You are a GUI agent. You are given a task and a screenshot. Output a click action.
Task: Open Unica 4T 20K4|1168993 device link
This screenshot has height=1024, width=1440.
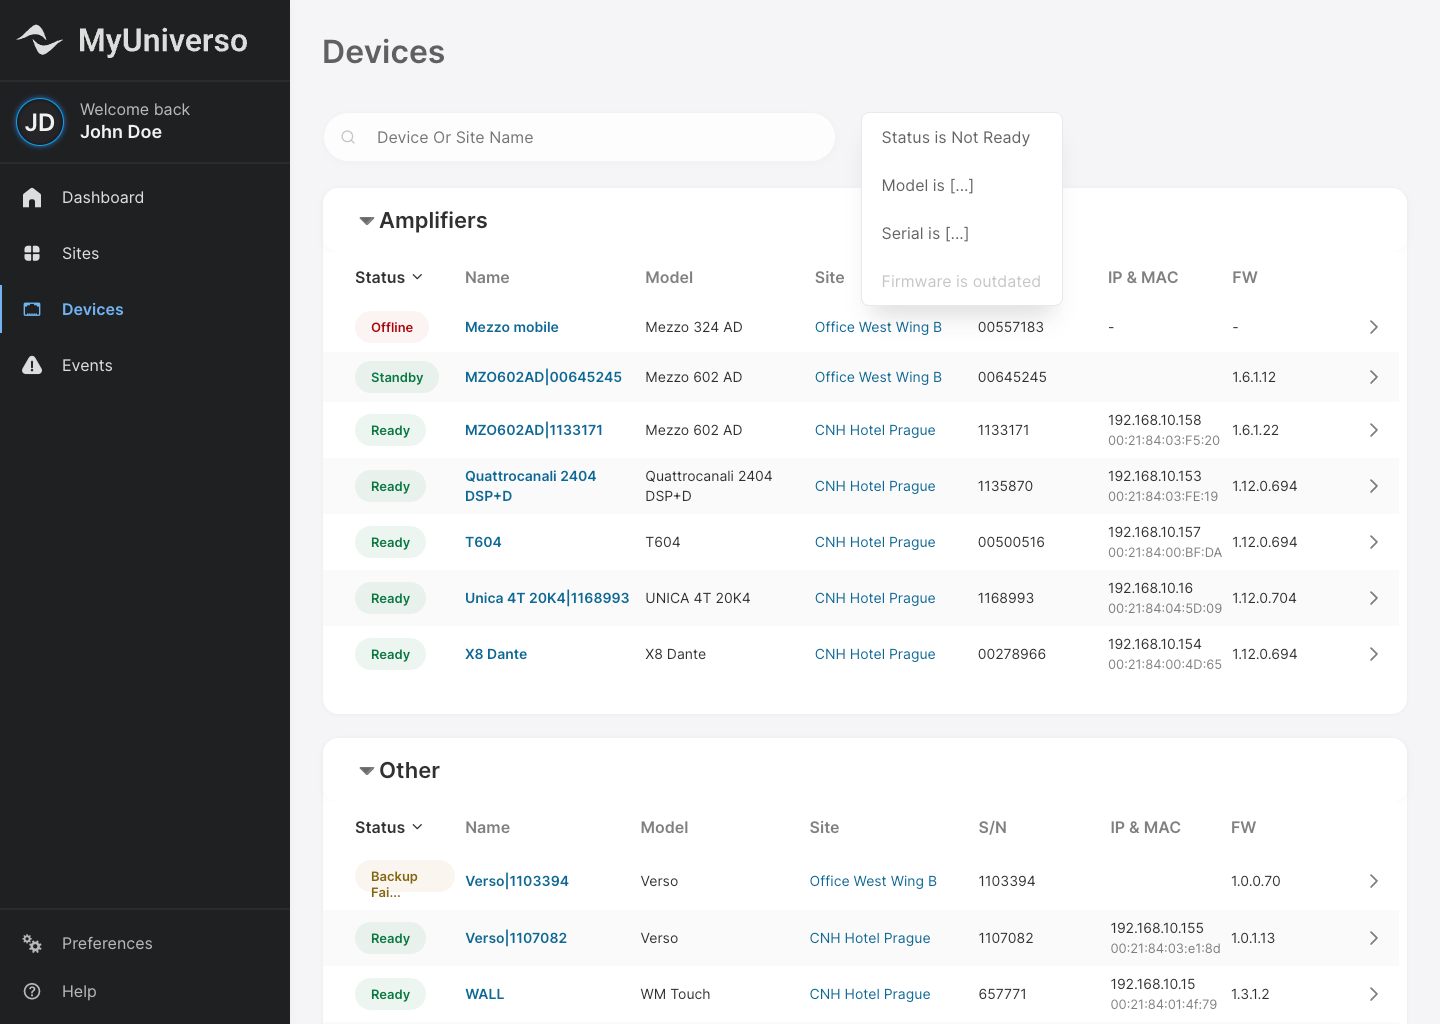click(547, 598)
